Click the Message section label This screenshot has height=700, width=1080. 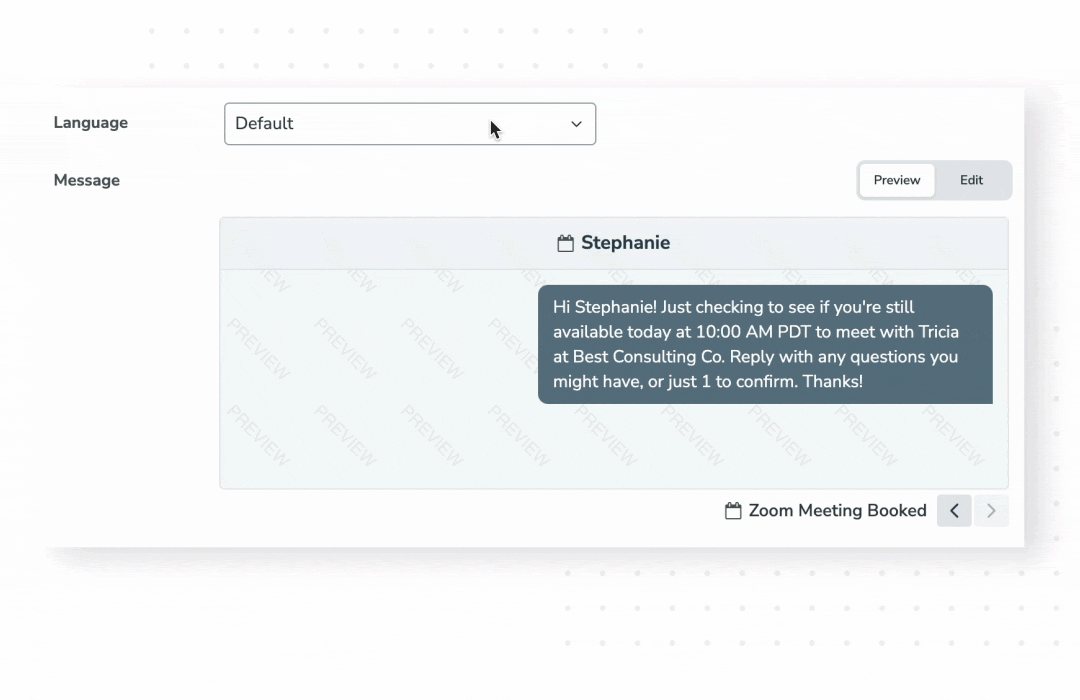[86, 180]
